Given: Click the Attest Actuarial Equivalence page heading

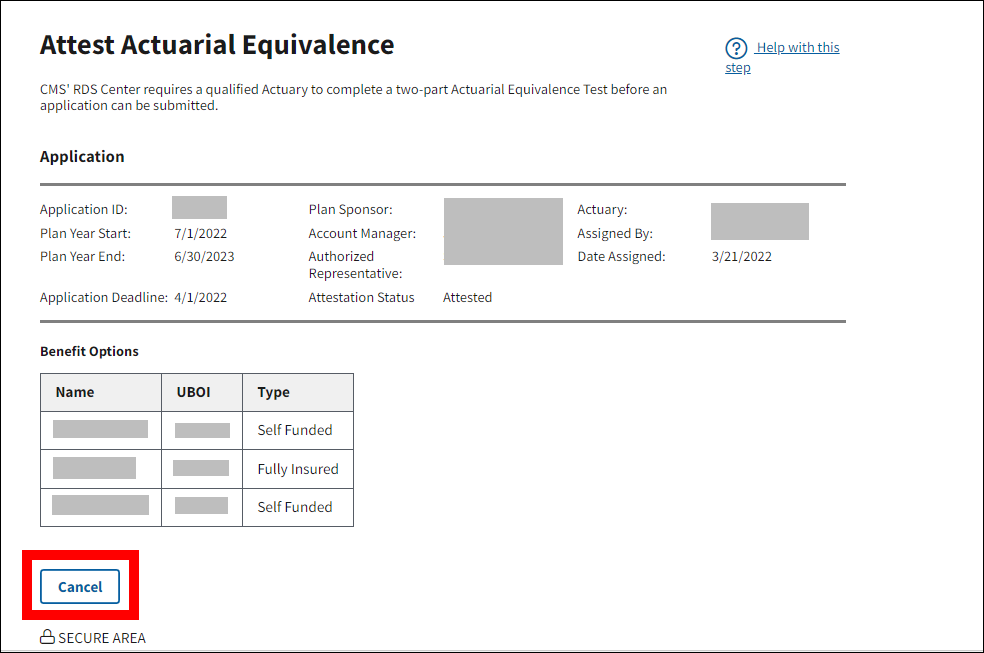Looking at the screenshot, I should click(x=217, y=45).
